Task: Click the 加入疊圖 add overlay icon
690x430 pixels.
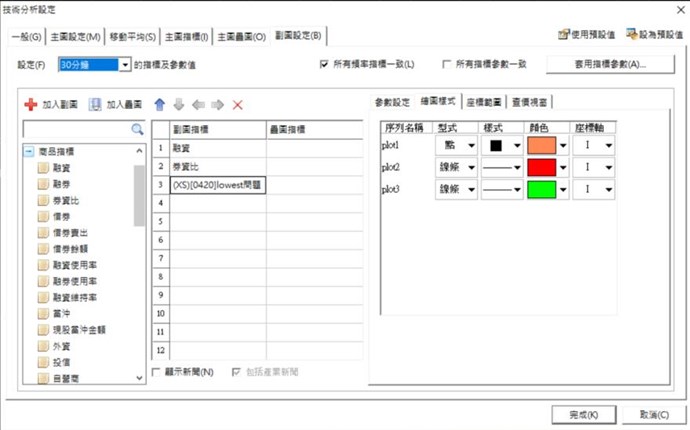Action: (95, 105)
